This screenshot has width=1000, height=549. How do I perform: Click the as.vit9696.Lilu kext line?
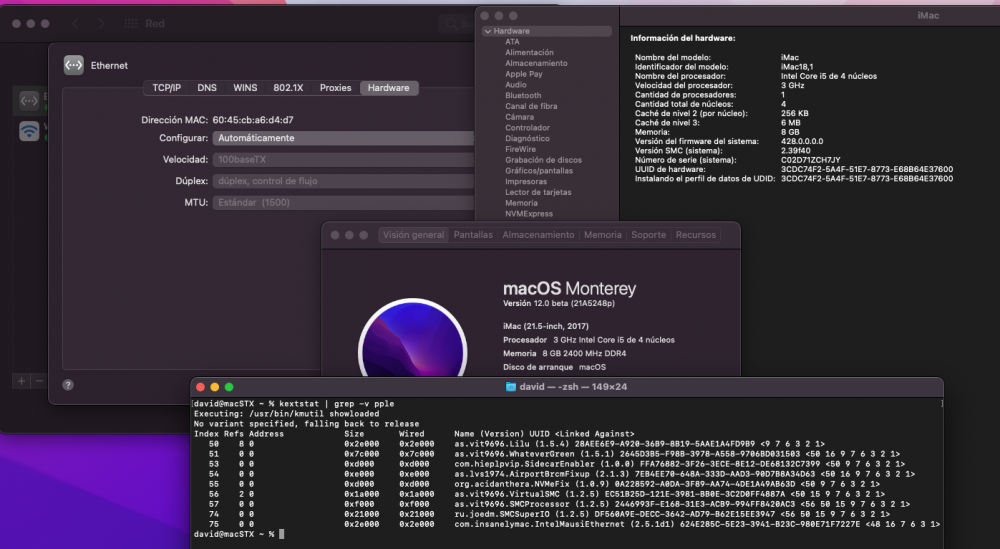pyautogui.click(x=509, y=444)
